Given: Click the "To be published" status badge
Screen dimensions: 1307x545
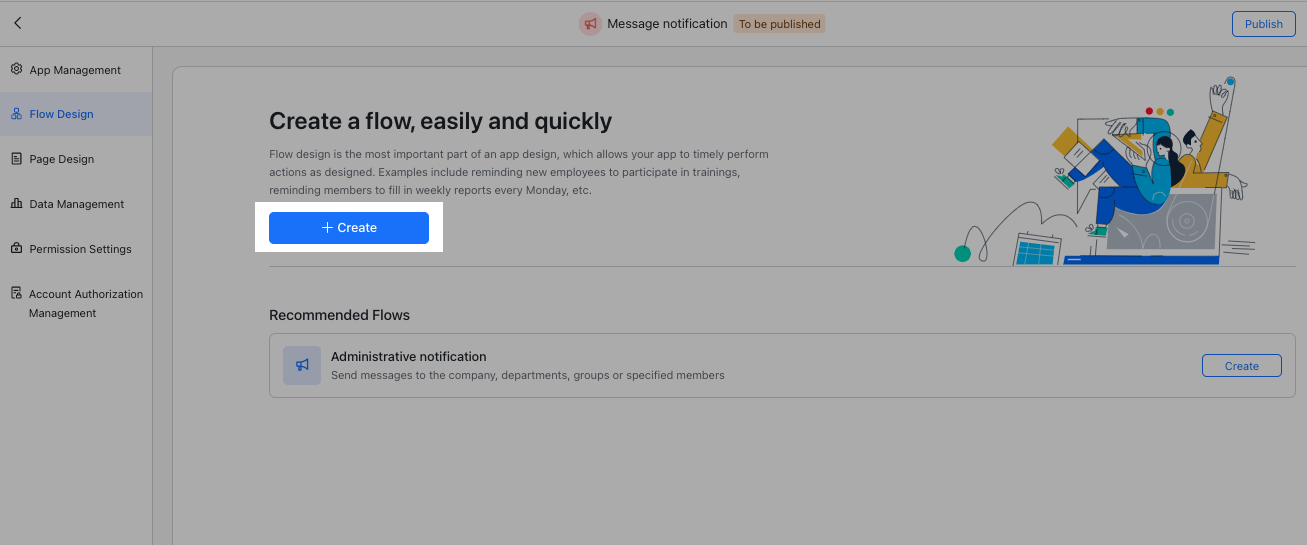Looking at the screenshot, I should point(779,24).
